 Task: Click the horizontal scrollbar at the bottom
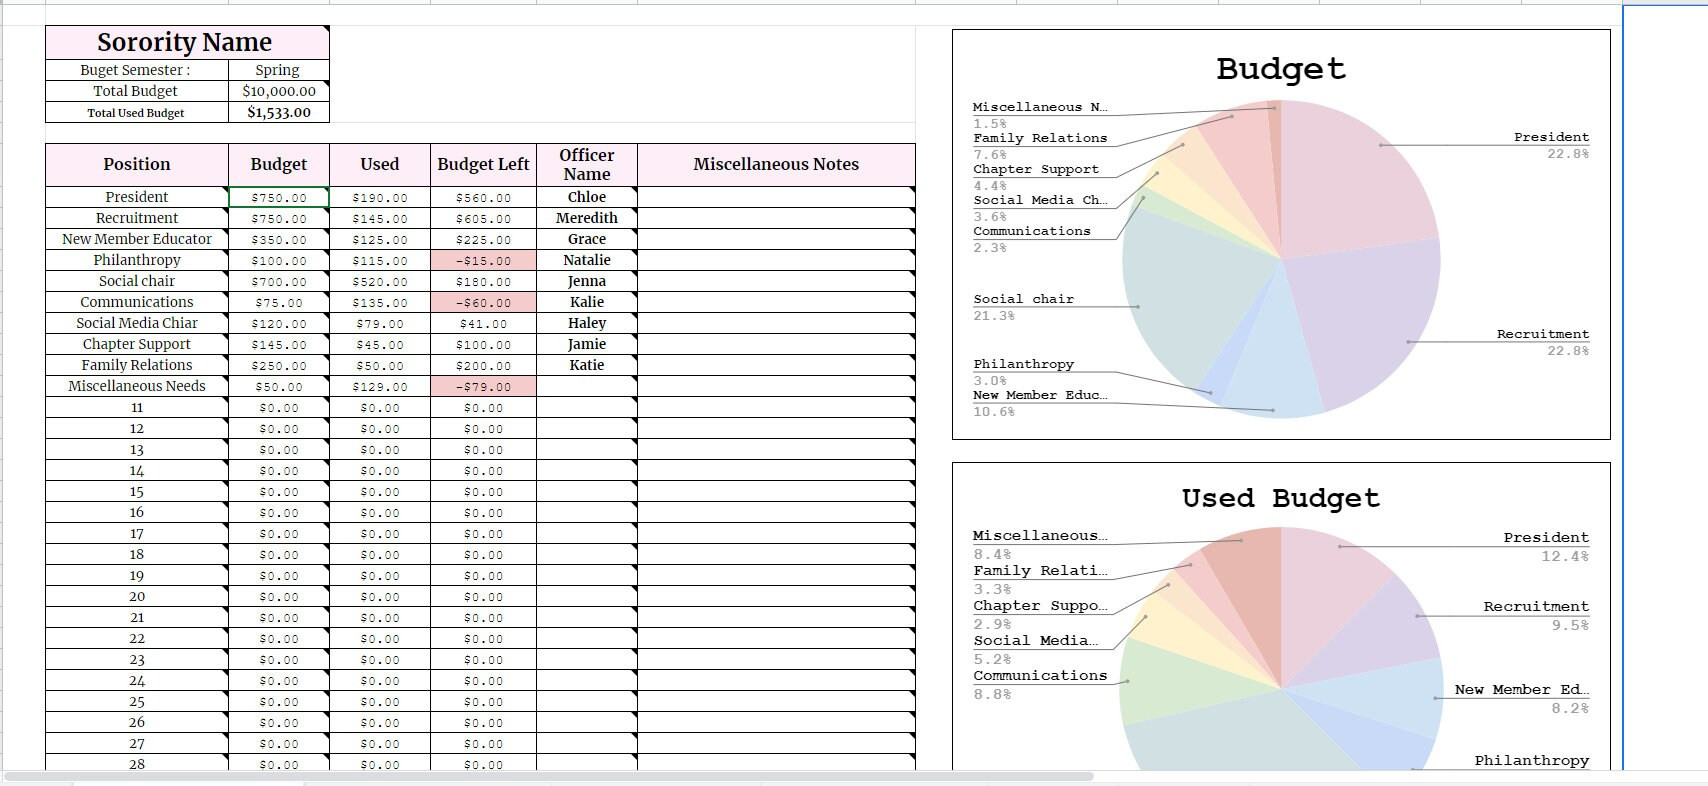(x=549, y=776)
